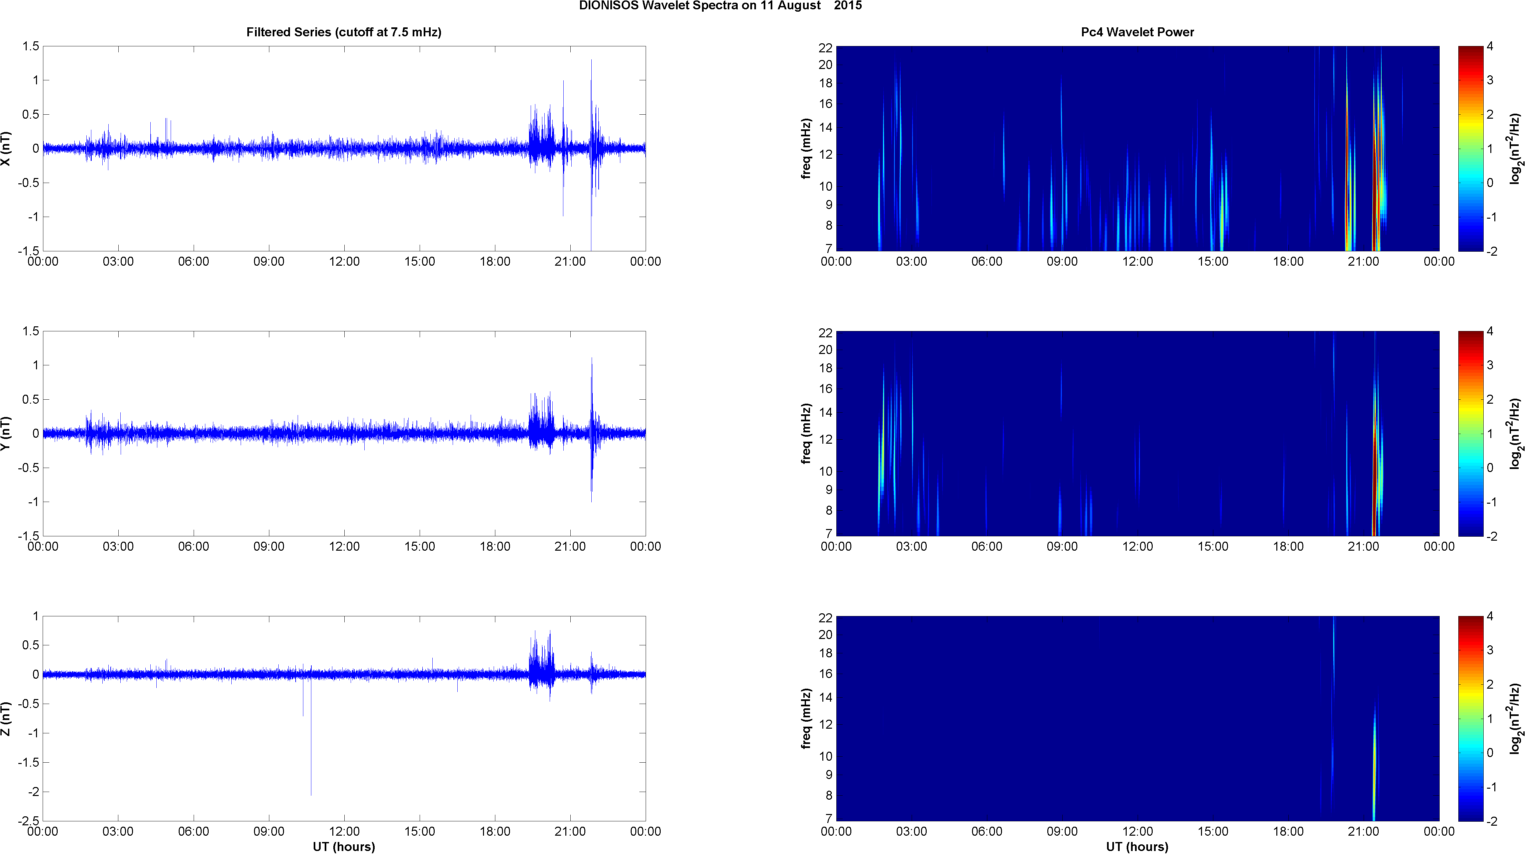
Task: Click the '22' frequency tick on the middle spectrogram
Action: 825,333
